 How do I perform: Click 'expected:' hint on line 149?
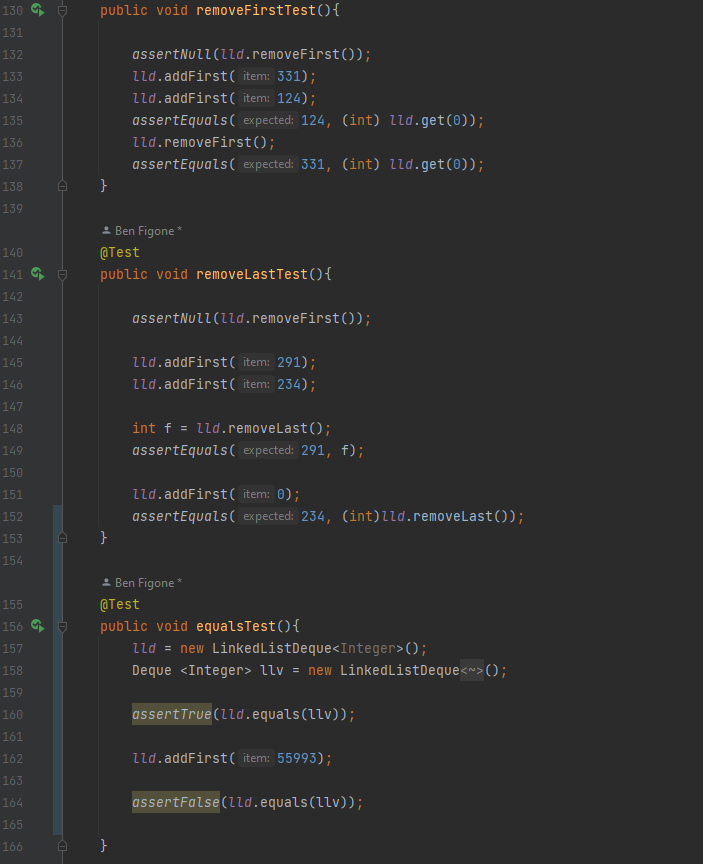pos(267,451)
